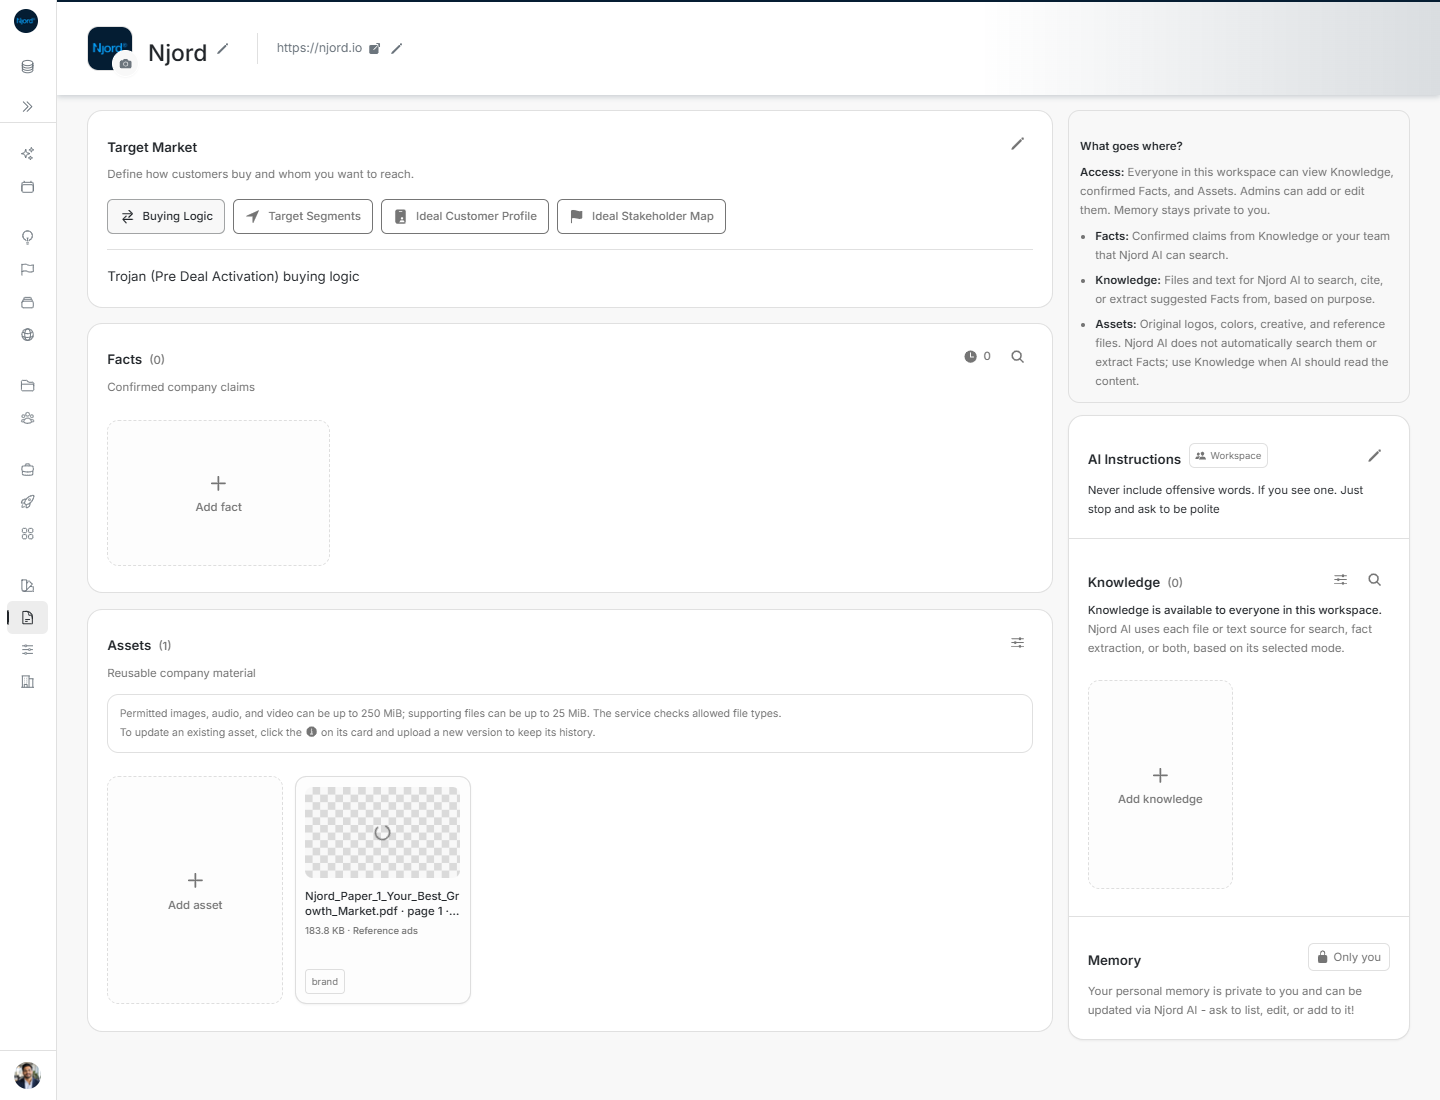The width and height of the screenshot is (1440, 1100).
Task: Open the rocket sidebar icon
Action: [x=27, y=501]
